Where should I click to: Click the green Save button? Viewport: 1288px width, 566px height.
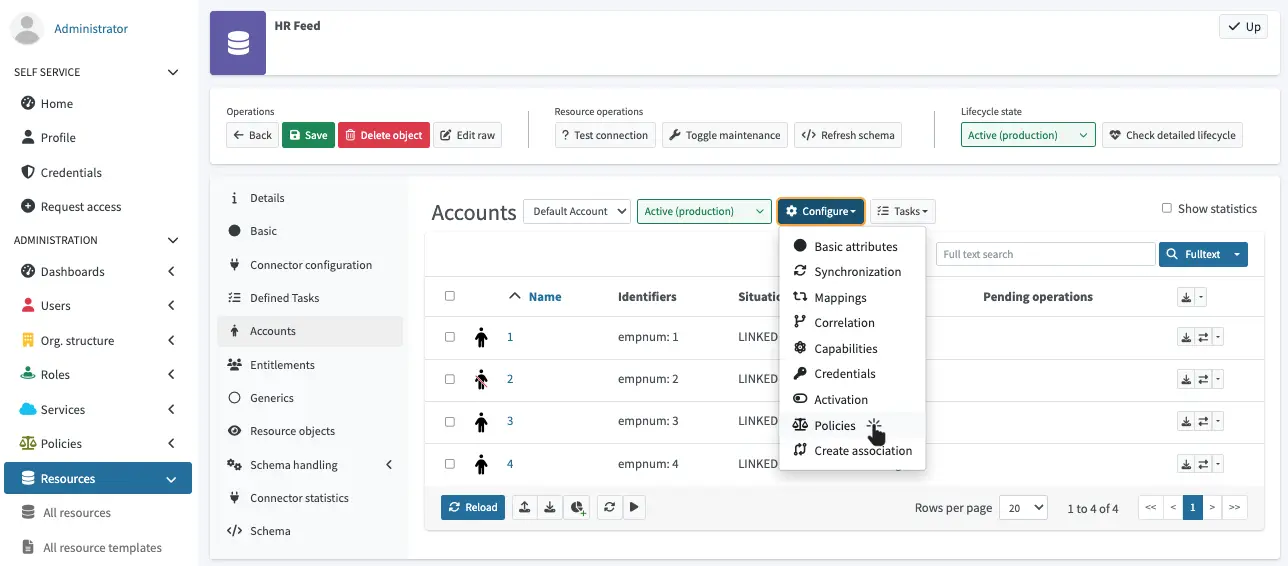pyautogui.click(x=308, y=135)
